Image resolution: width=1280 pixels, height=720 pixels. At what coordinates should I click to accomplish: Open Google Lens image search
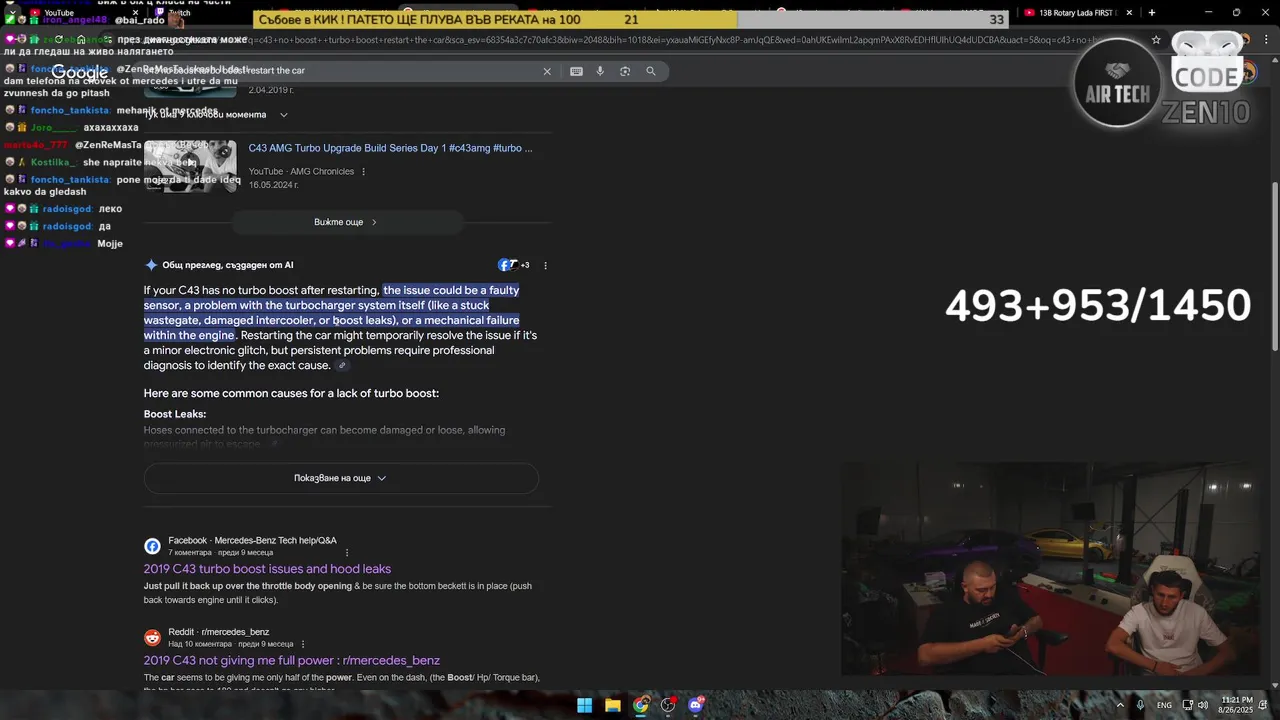point(625,71)
